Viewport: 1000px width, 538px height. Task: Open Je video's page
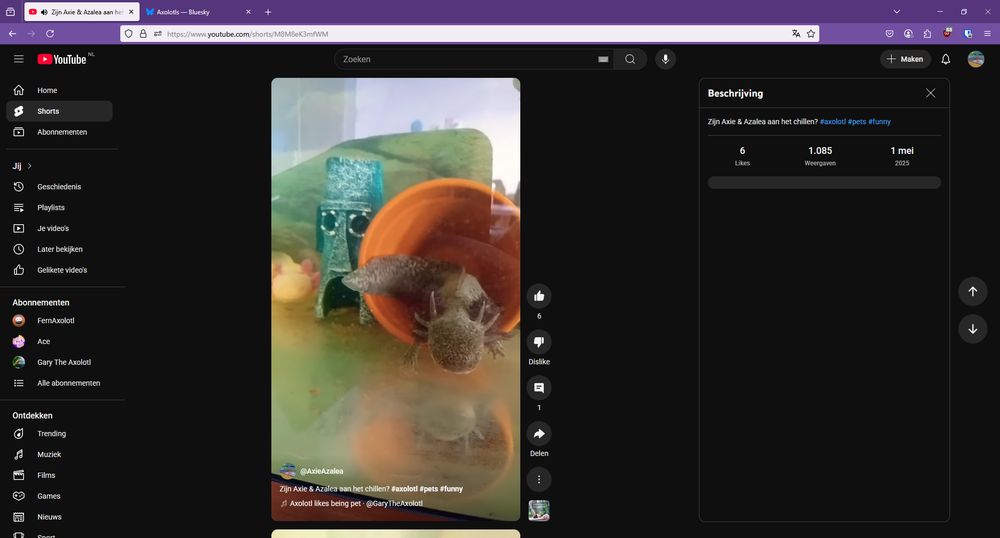59,228
